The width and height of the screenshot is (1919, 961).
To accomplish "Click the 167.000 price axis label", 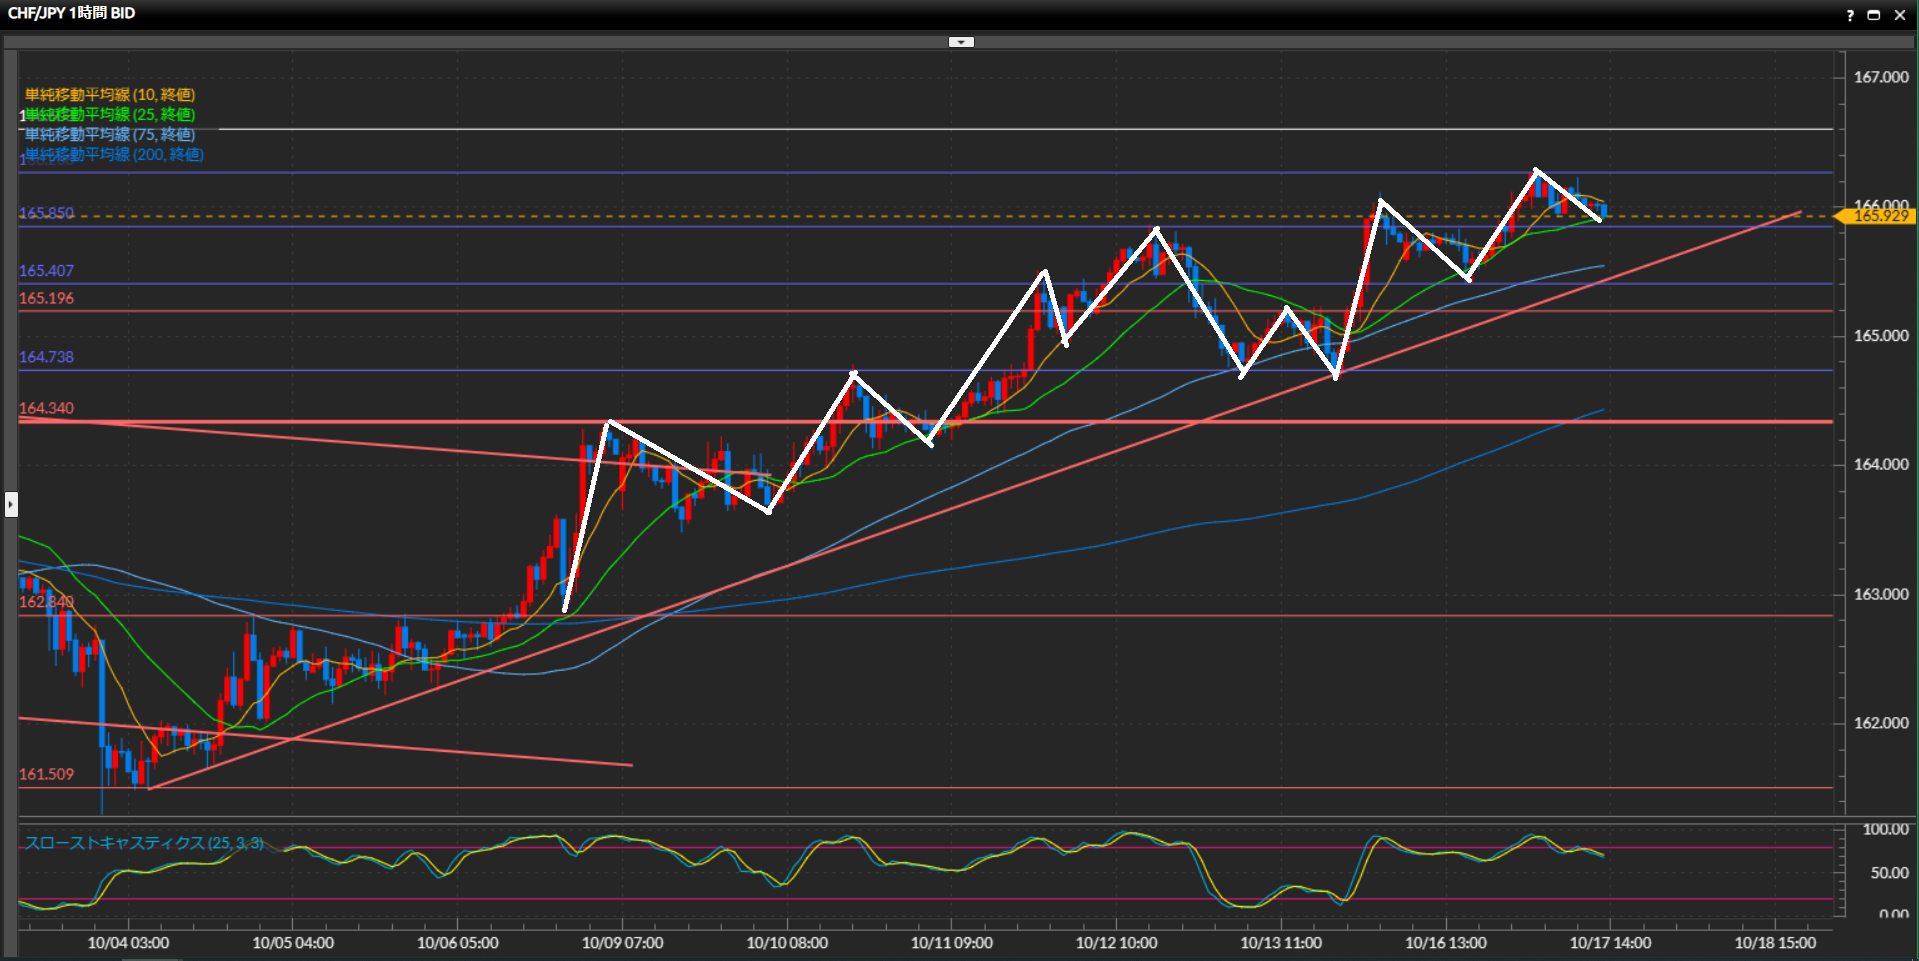I will (x=1880, y=77).
